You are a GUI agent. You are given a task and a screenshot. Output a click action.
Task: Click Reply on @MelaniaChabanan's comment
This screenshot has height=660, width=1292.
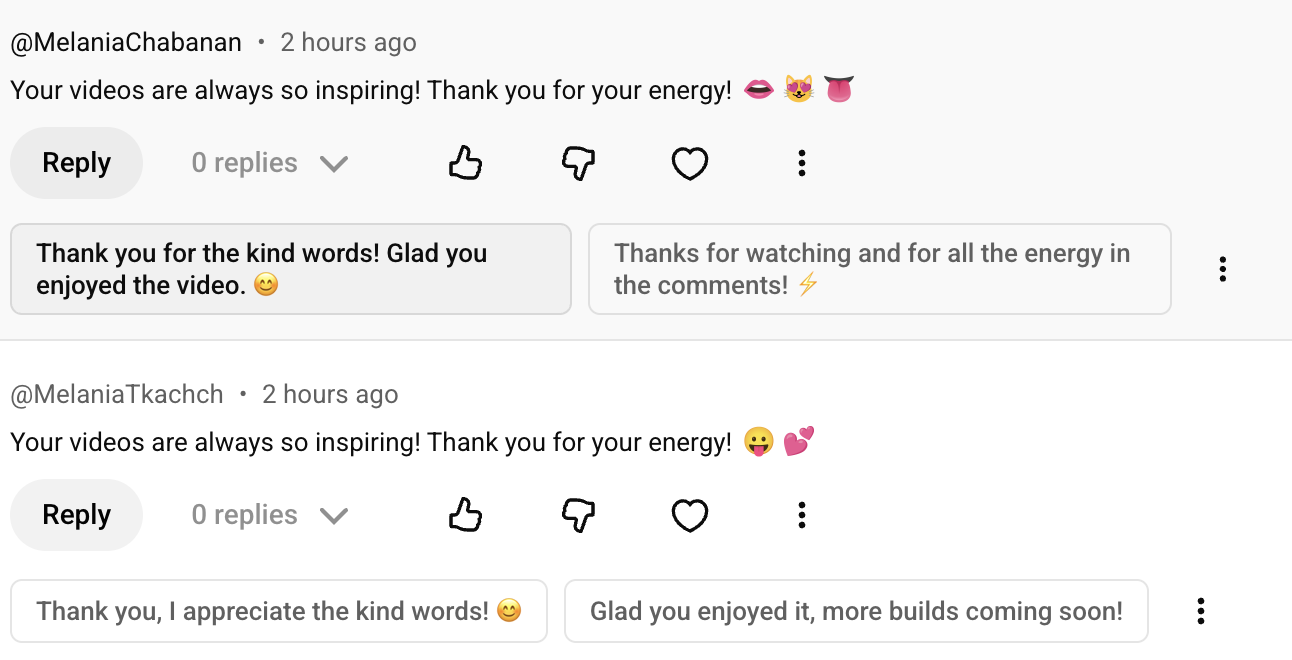point(76,163)
